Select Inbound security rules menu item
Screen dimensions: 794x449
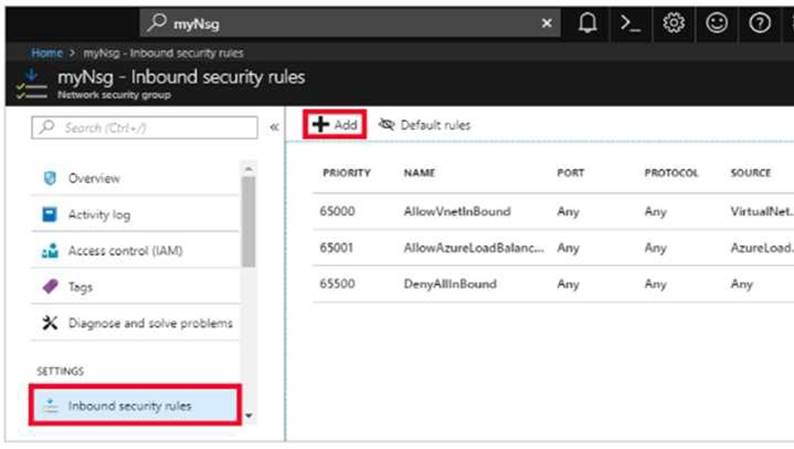pos(135,405)
